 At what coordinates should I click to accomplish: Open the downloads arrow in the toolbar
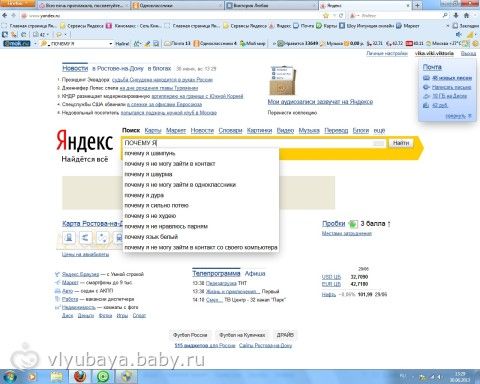(456, 16)
